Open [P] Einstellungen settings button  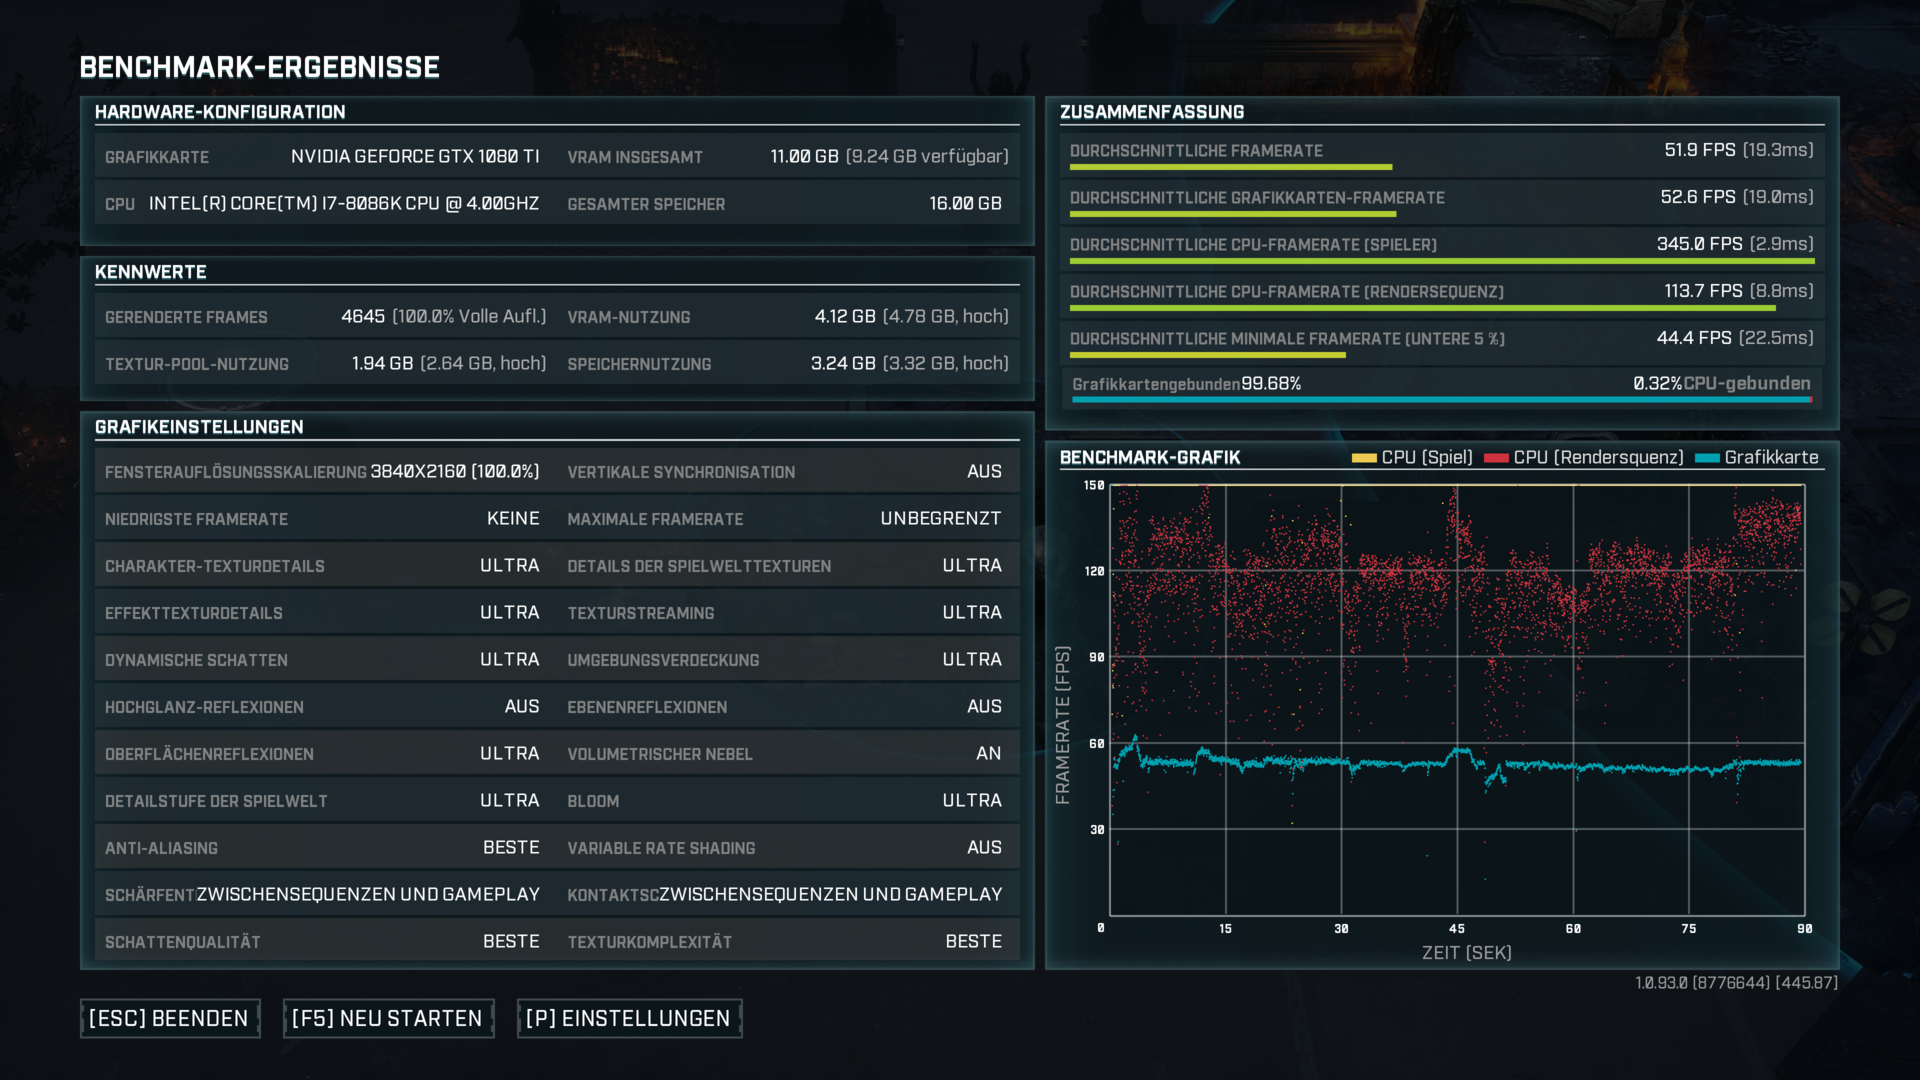coord(628,1018)
